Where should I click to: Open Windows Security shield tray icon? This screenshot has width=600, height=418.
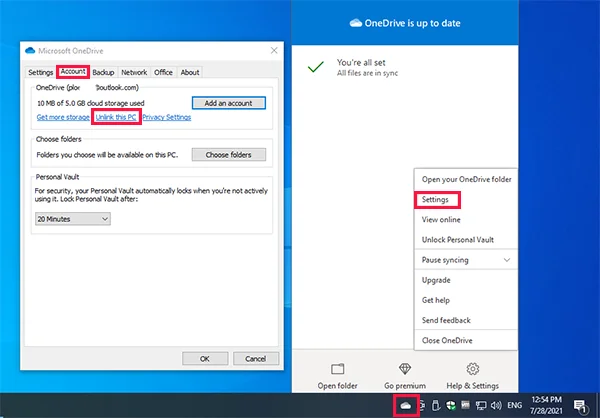point(451,405)
